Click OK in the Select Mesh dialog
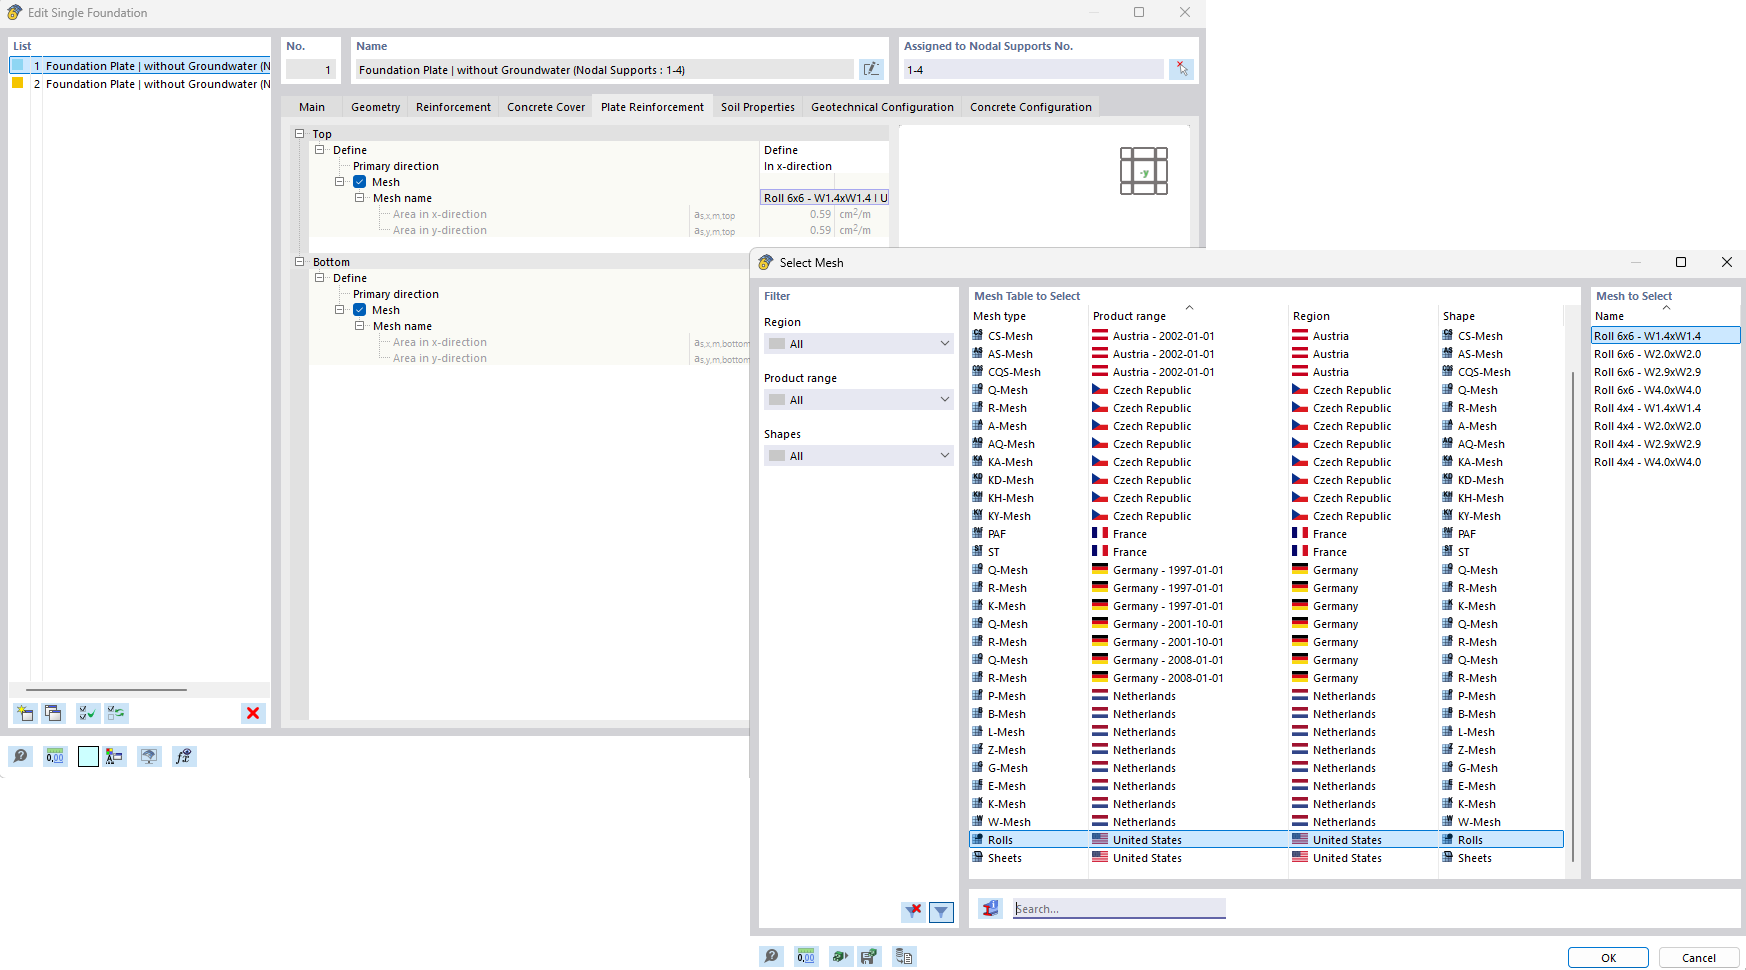The image size is (1746, 970). pyautogui.click(x=1608, y=958)
